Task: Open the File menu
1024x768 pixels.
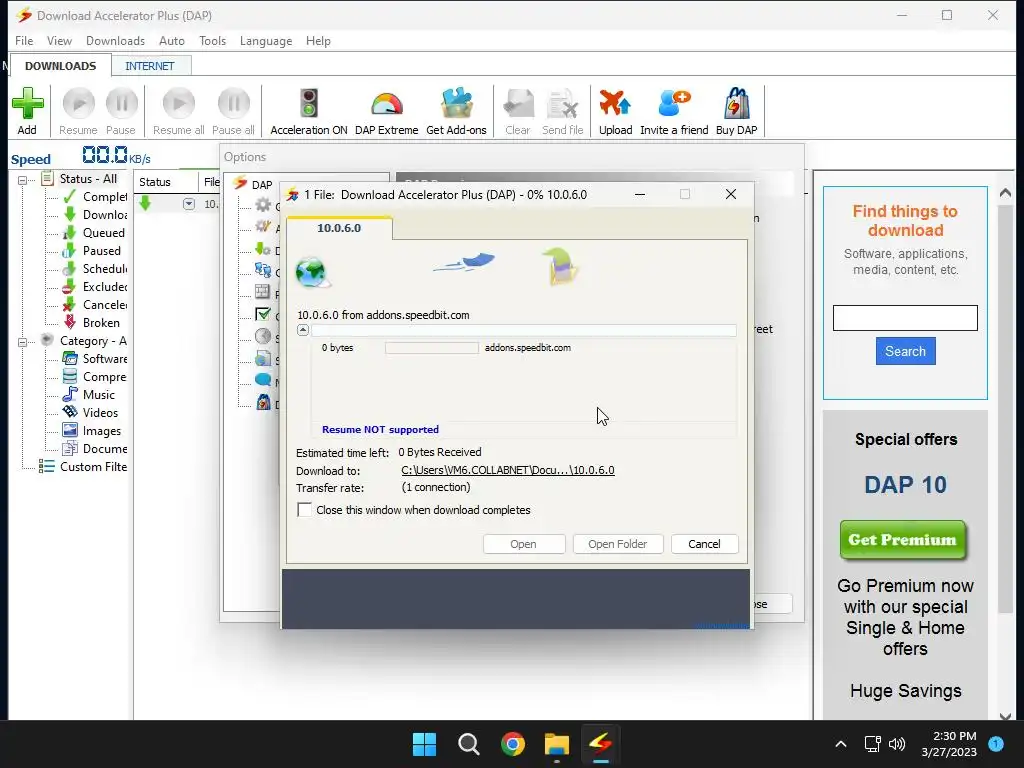Action: point(24,40)
